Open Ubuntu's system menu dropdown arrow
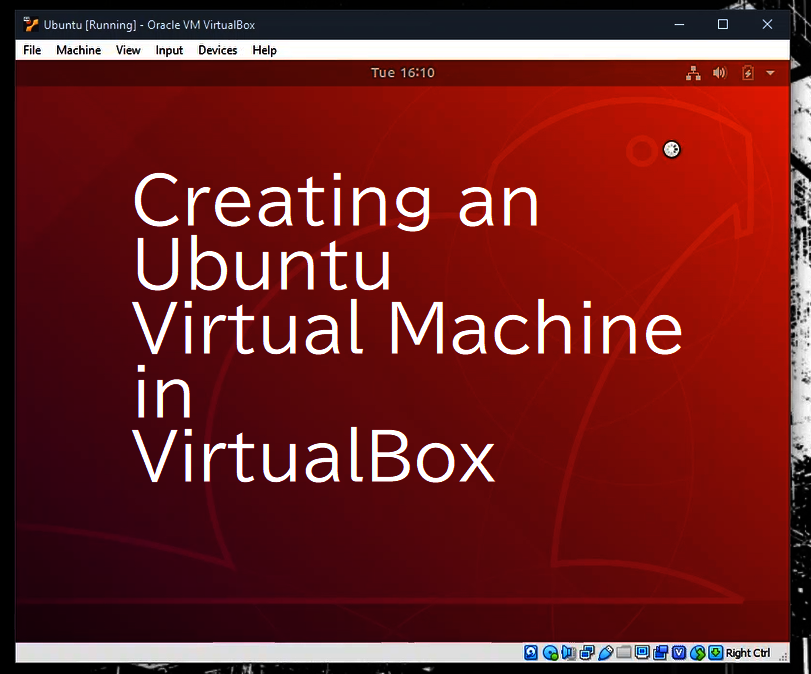Screen dimensions: 811x674 (x=769, y=72)
